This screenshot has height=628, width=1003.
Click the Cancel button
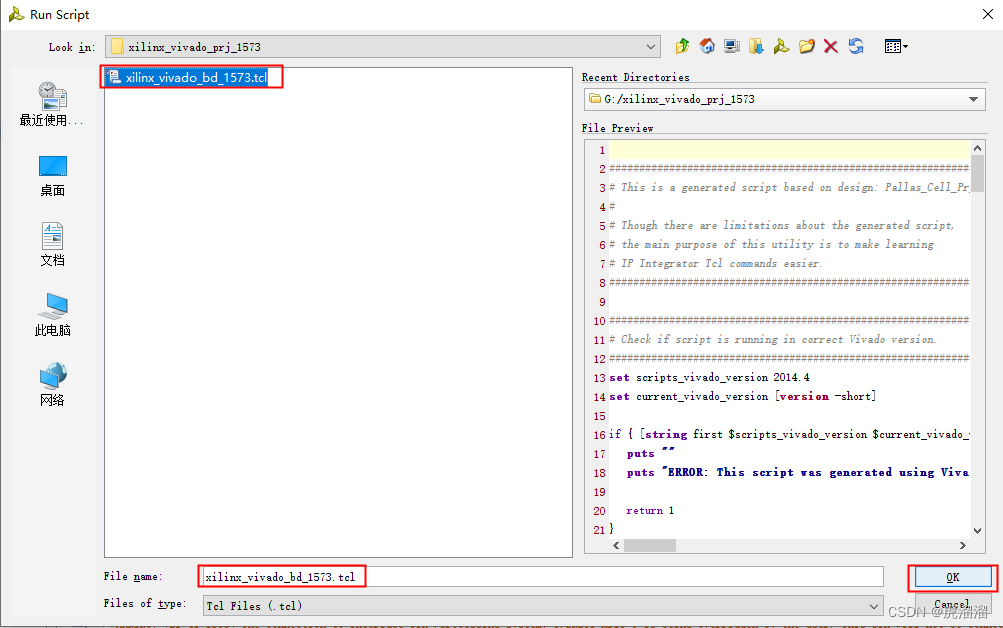950,604
